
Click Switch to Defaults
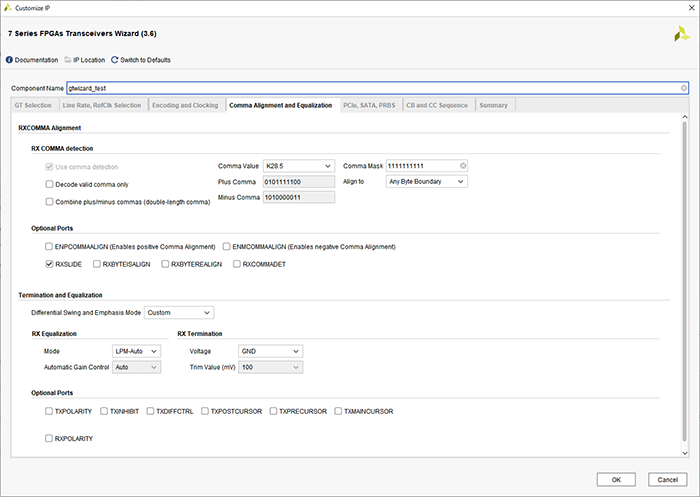145,60
